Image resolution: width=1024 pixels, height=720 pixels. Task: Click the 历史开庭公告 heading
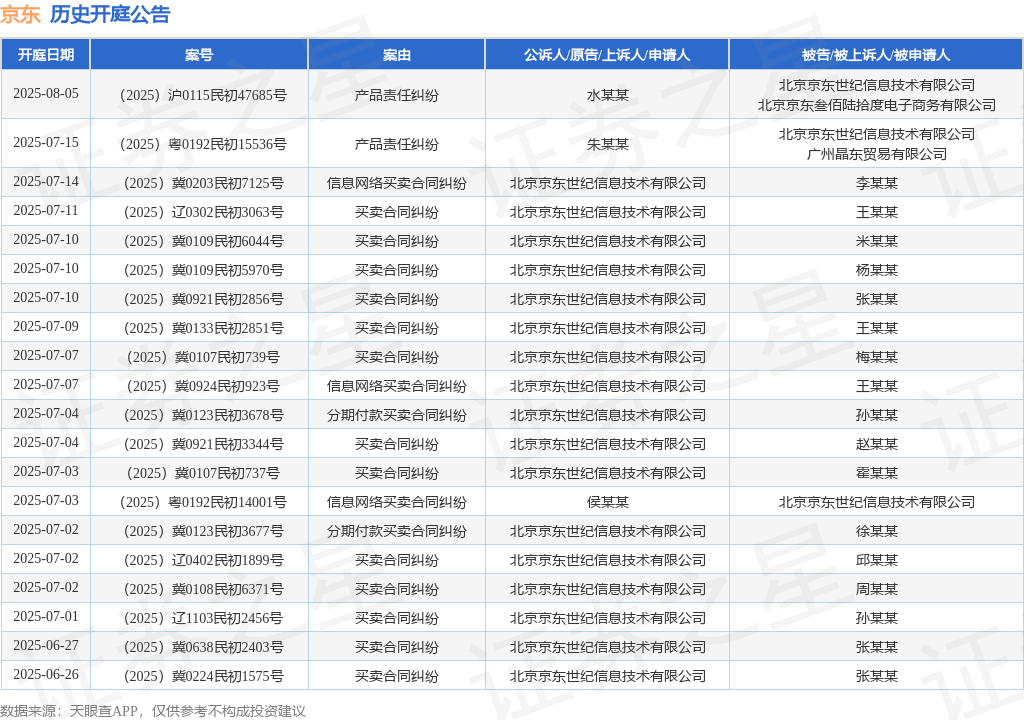(110, 14)
